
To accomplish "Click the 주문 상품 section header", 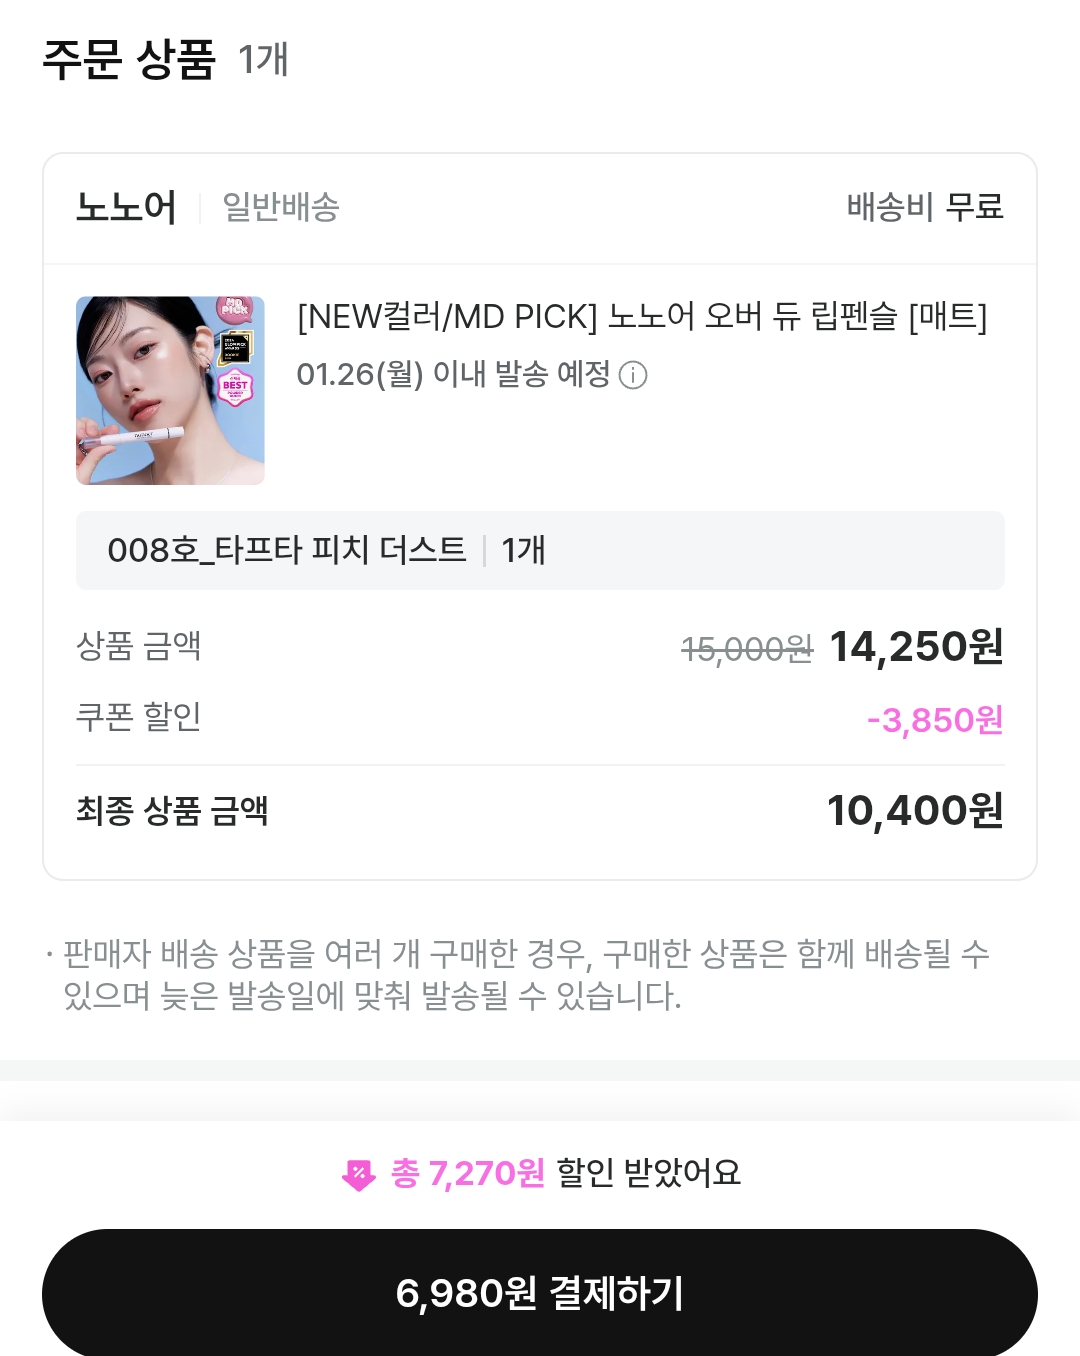I will pos(129,59).
